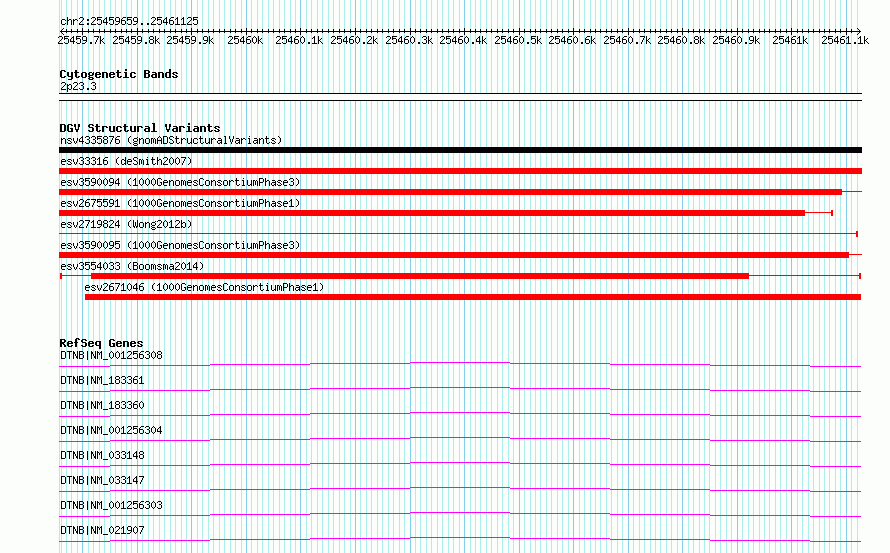Click the DTNB|NM_183361 transcript label

coord(102,380)
